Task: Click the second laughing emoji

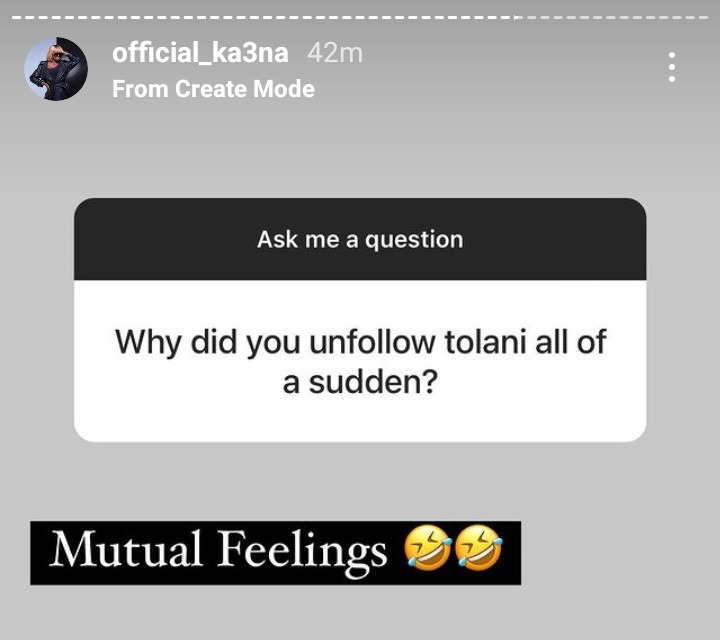Action: click(x=478, y=549)
